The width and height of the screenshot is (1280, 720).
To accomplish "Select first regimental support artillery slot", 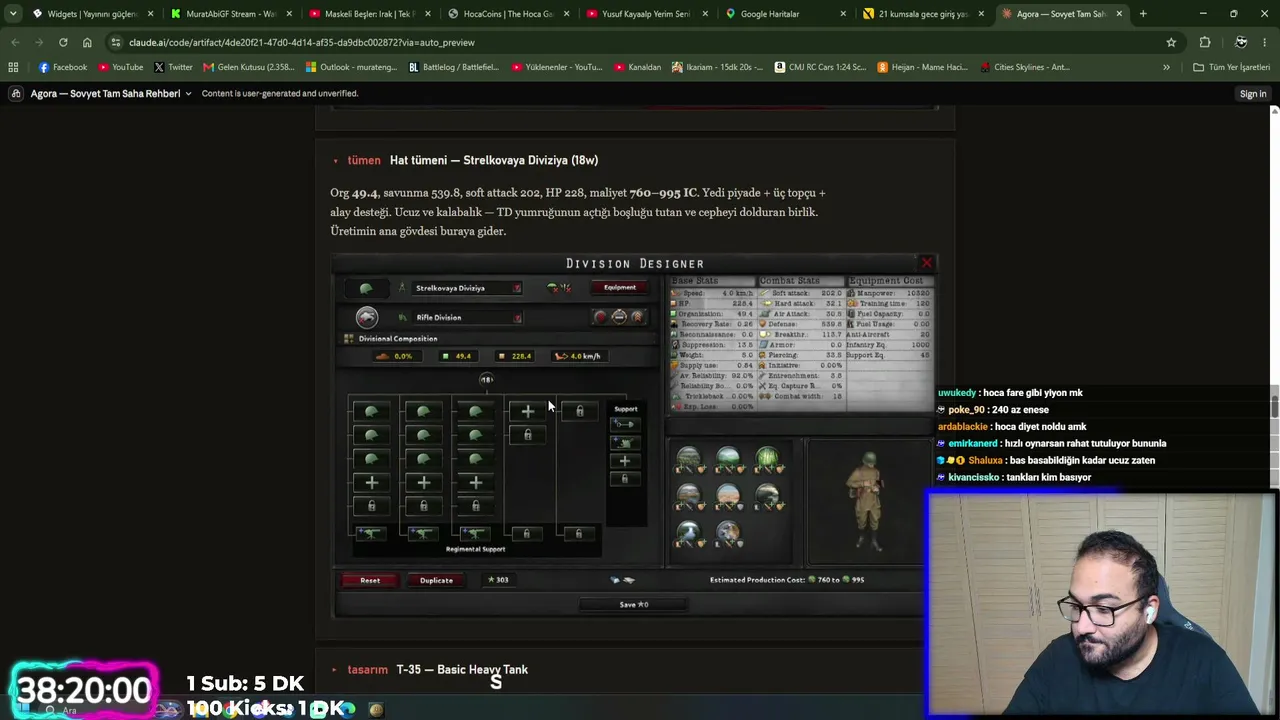I will (x=371, y=534).
